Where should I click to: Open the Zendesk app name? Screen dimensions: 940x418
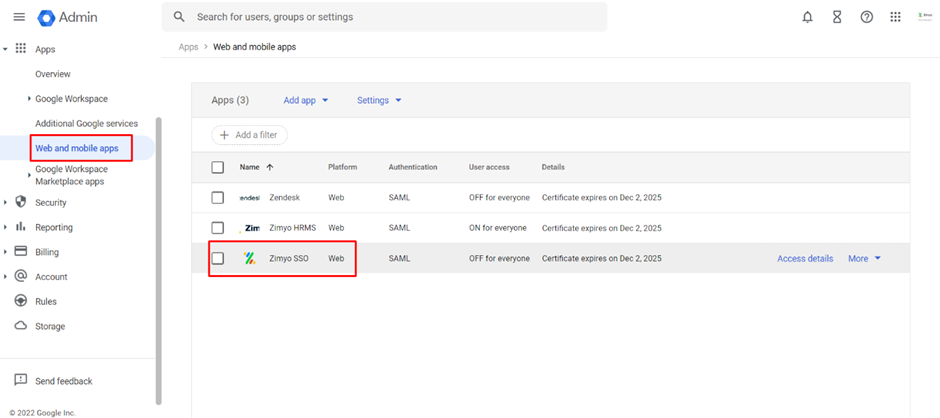pyautogui.click(x=285, y=198)
